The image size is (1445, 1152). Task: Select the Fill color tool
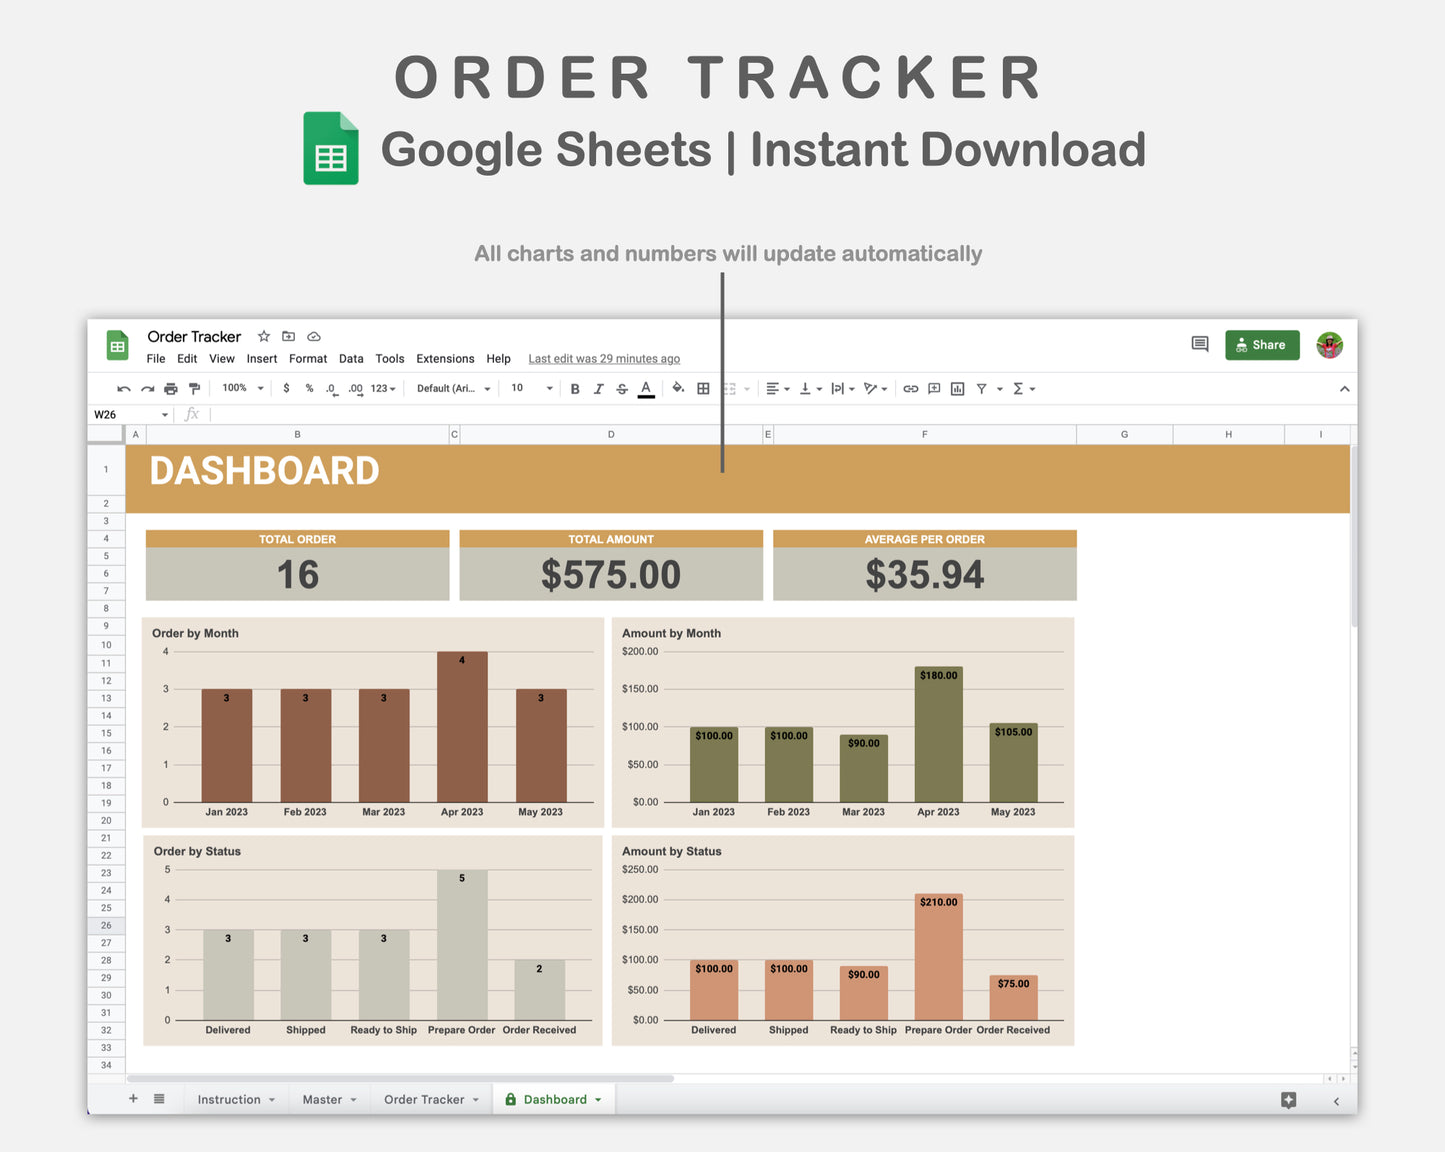click(678, 388)
